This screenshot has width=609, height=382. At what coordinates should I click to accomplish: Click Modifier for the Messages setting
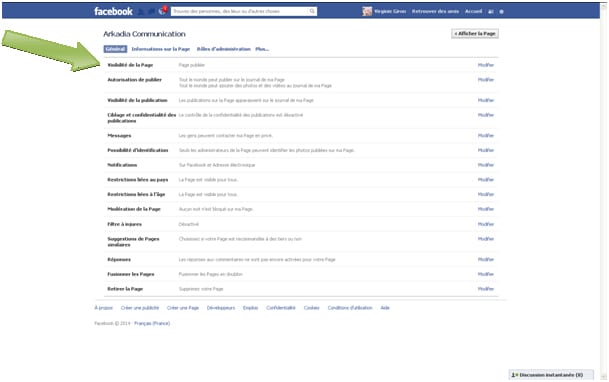[486, 135]
